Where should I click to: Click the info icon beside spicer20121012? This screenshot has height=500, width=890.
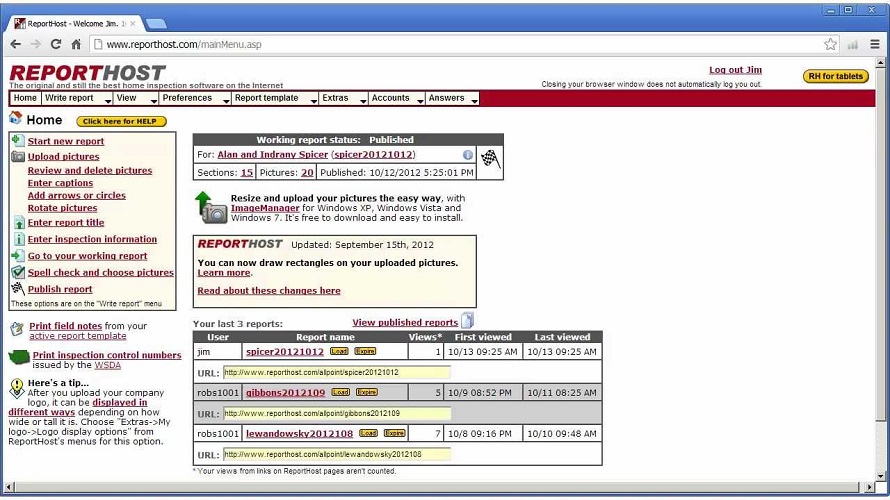pos(468,155)
